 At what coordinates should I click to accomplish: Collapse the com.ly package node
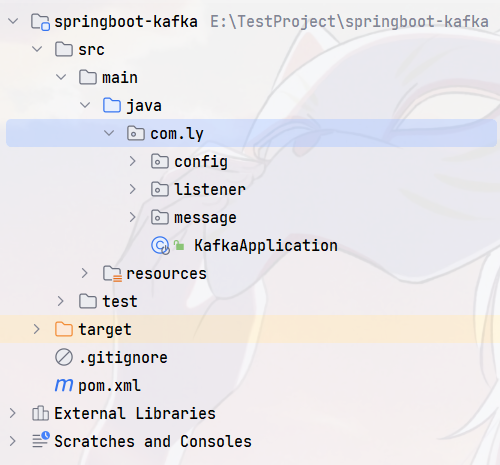(x=109, y=133)
